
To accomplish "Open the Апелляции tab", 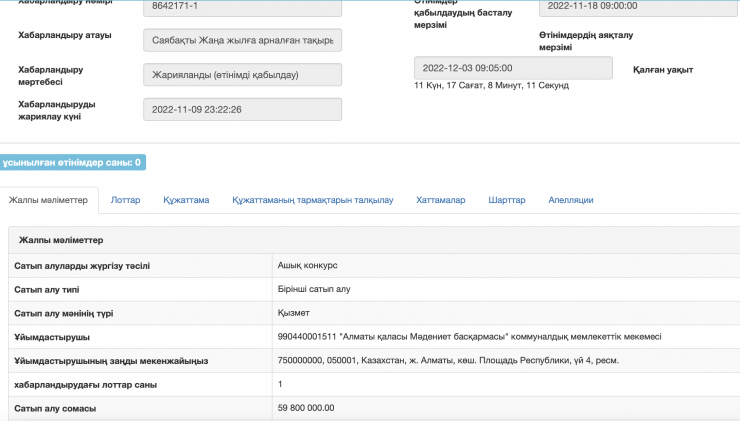I will [x=571, y=200].
